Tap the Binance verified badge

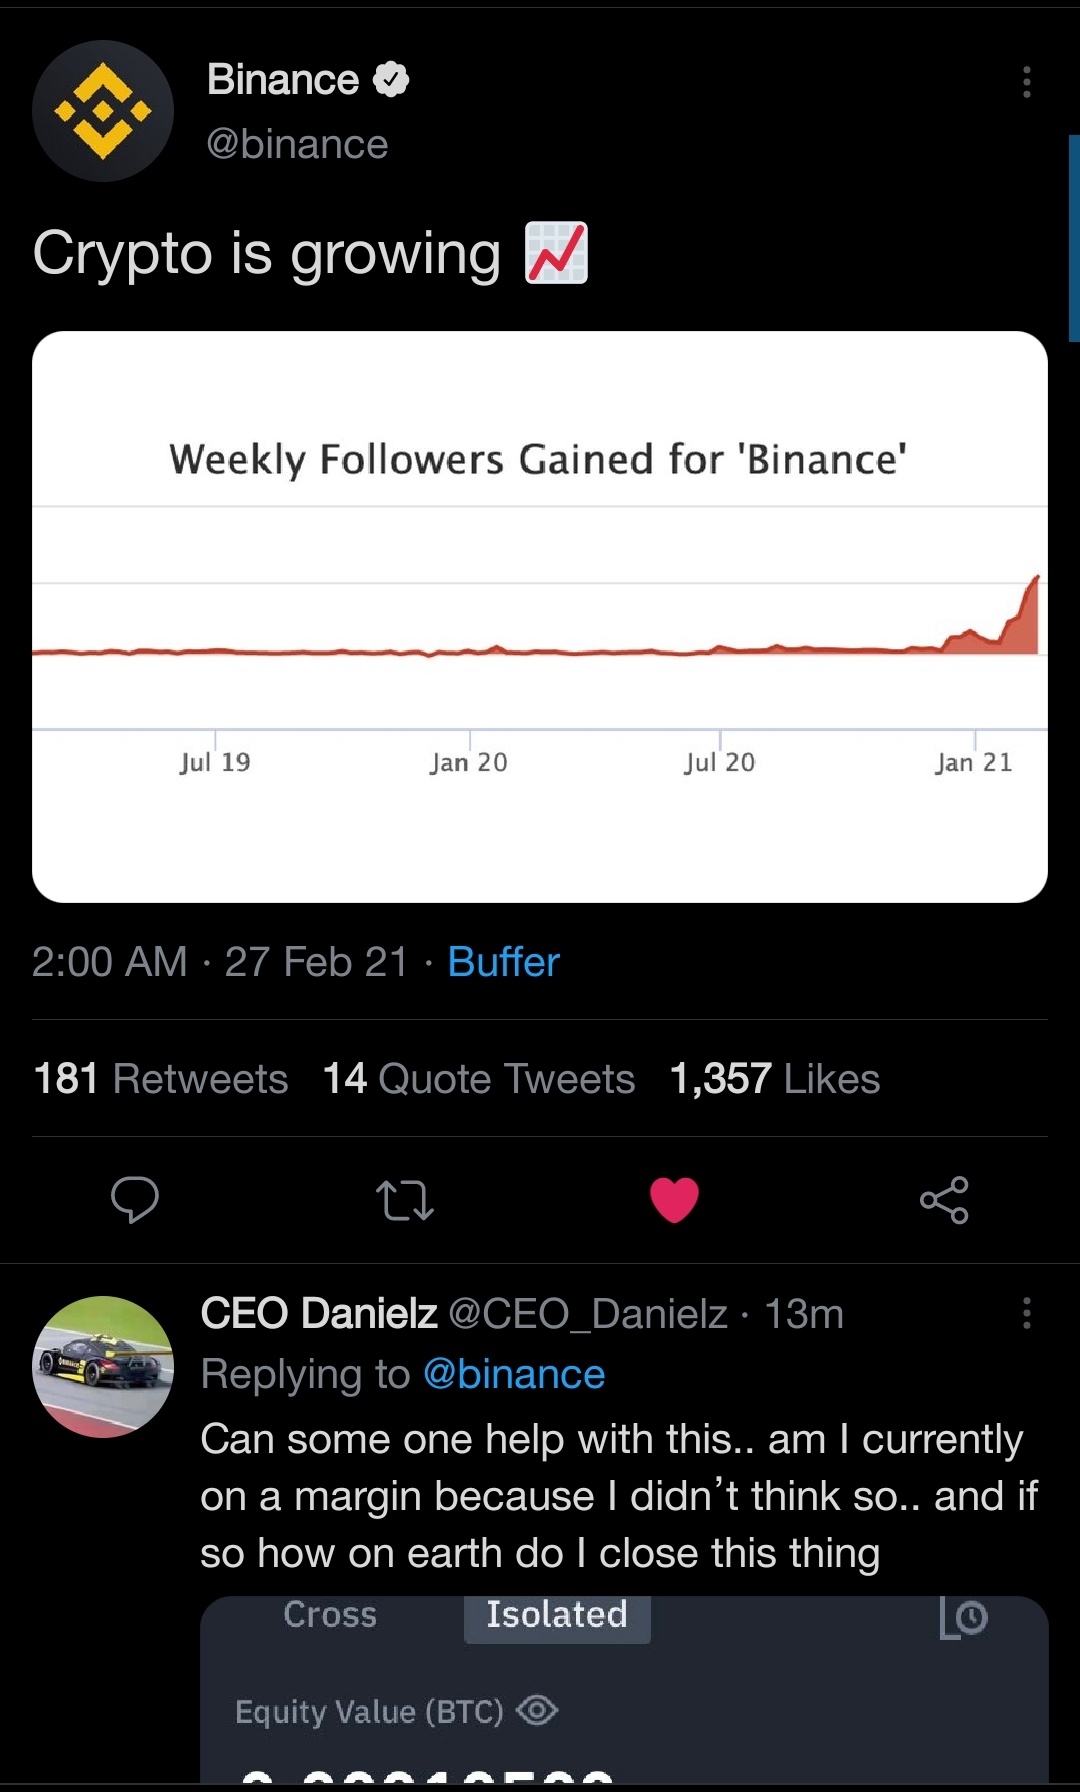[x=391, y=80]
